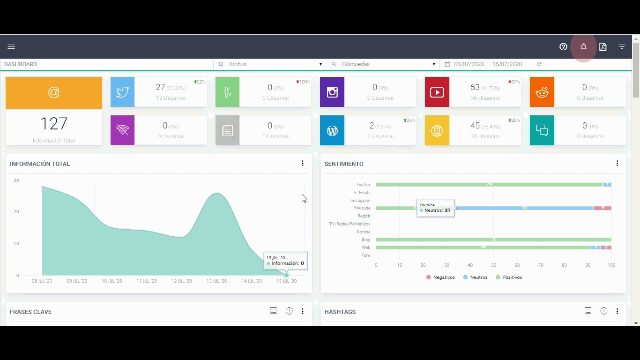Select the Instagram source tile

pos(368,92)
